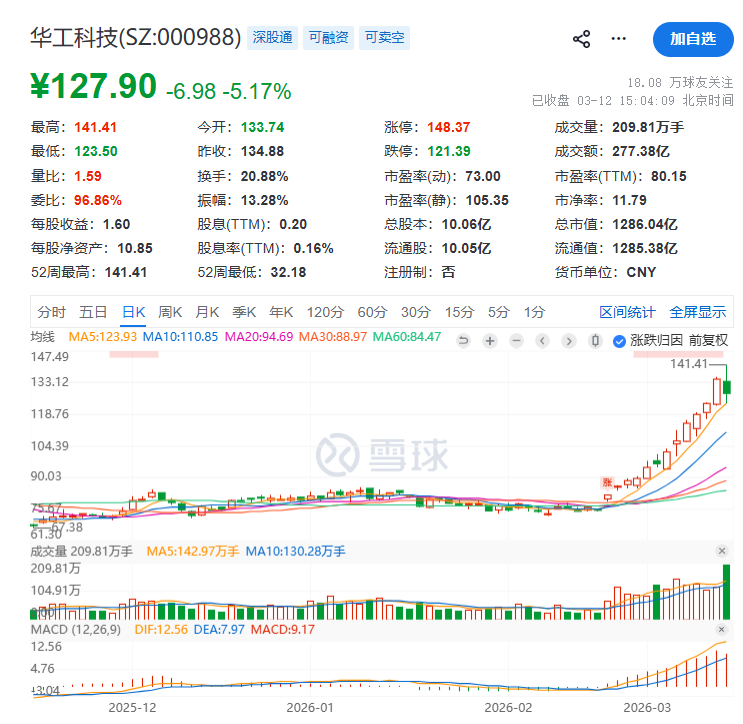Screen dimensions: 743x724
Task: Click the 成交量 209.81万手 panel label
Action: [82, 552]
